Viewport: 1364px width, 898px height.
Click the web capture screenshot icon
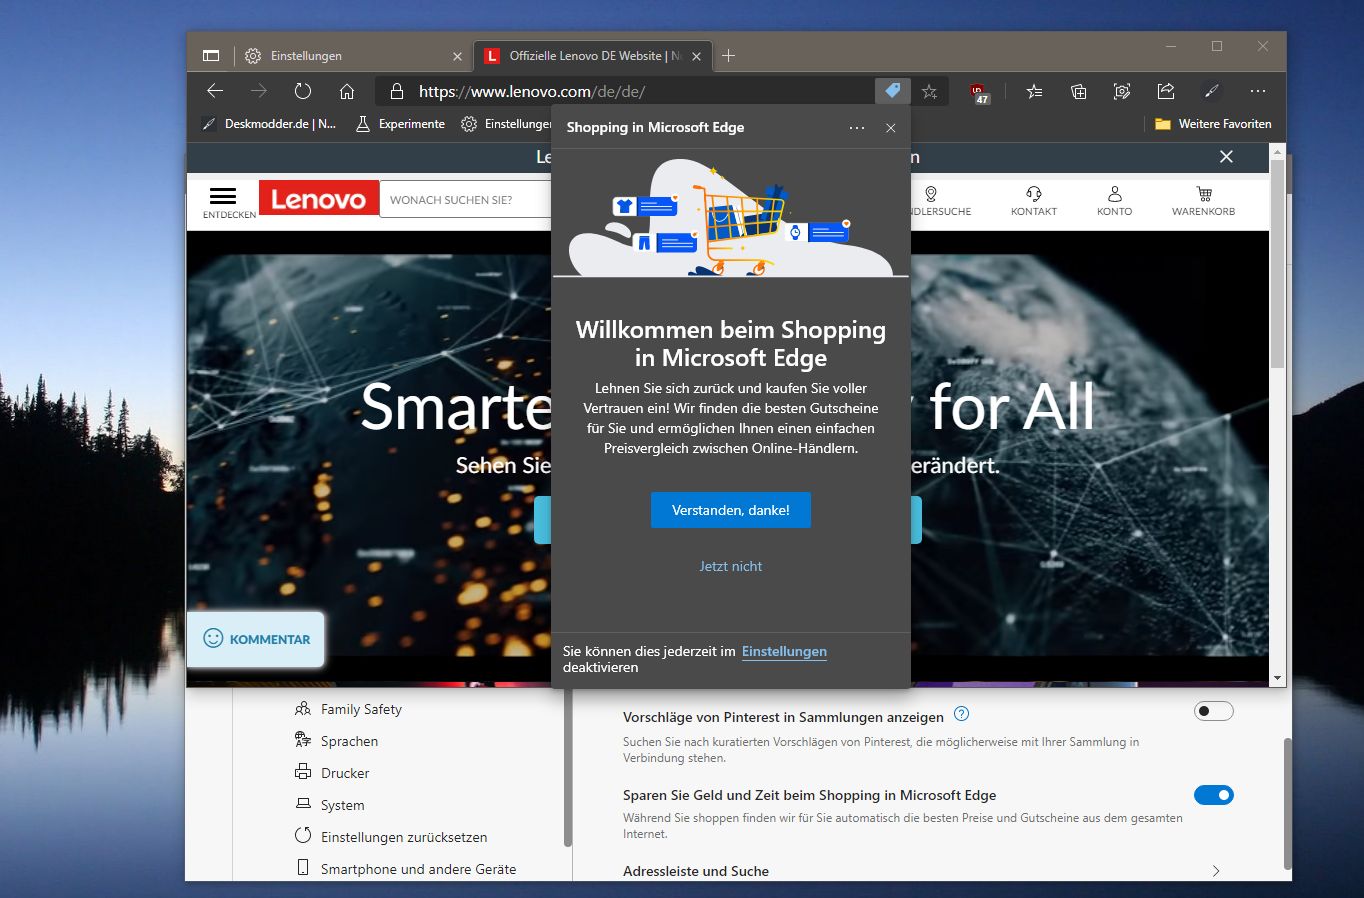tap(1122, 91)
